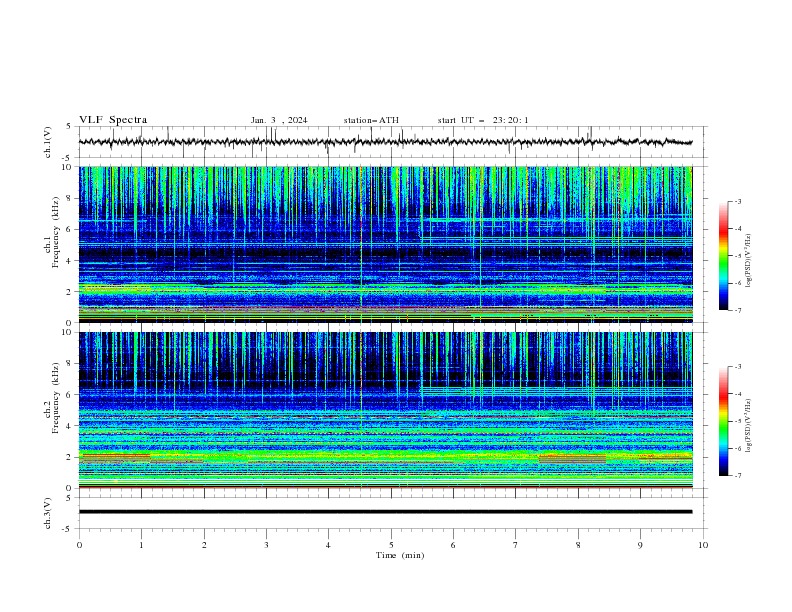Click time axis tick label "5"
This screenshot has height=612, width=792.
click(x=391, y=545)
